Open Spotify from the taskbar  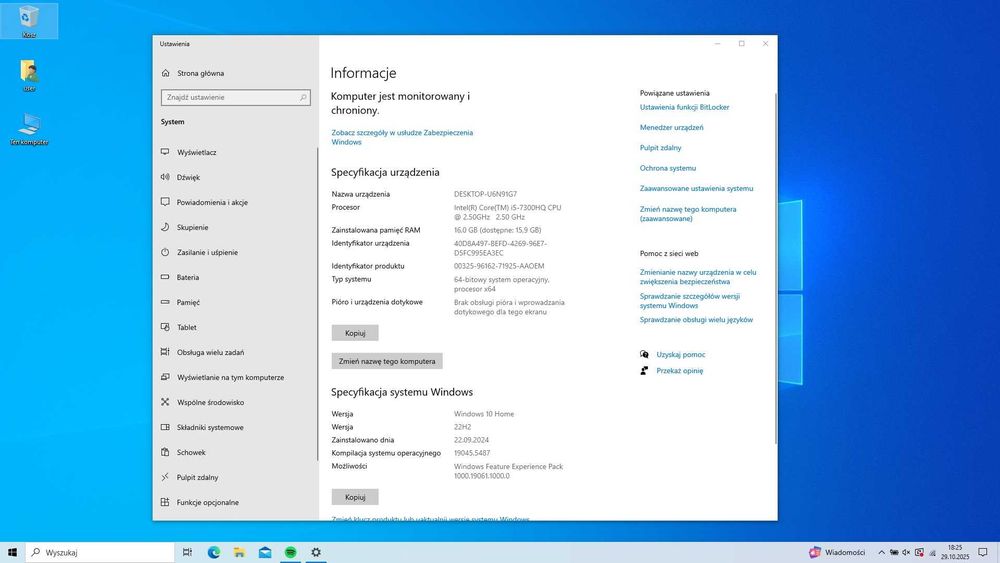290,552
